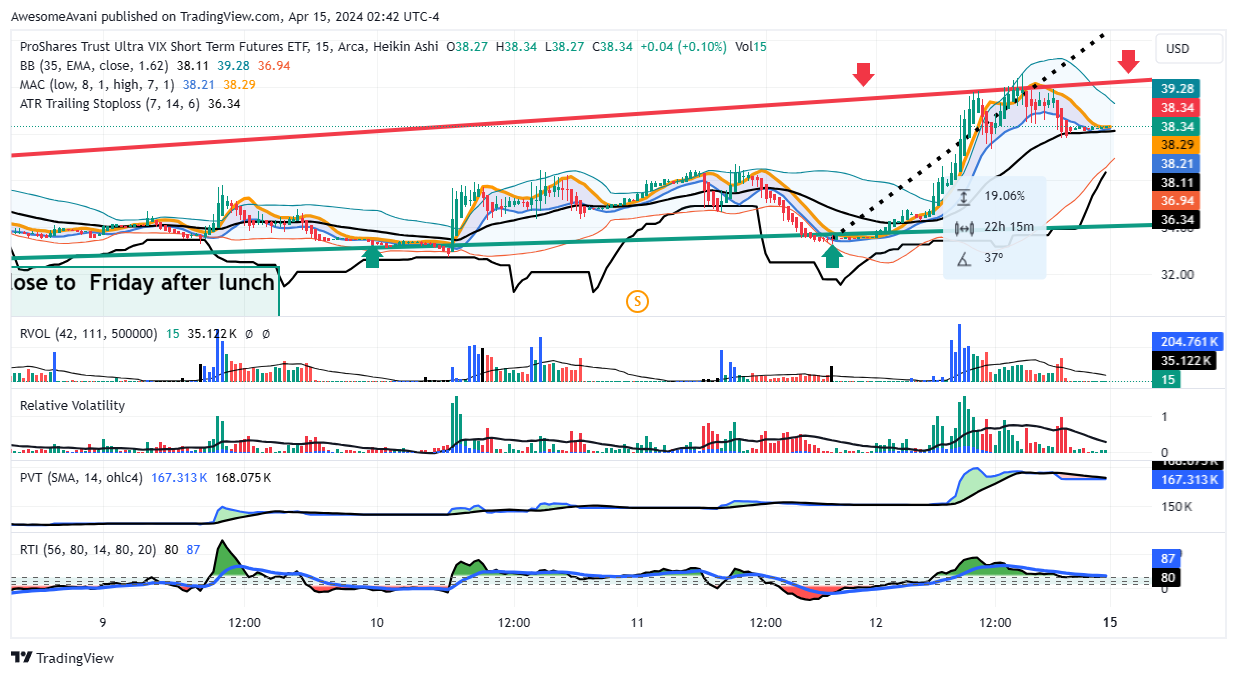Screen dimensions: 1237x677
Task: Click the RVOL (42, 111, 500000) legend
Action: (88, 333)
